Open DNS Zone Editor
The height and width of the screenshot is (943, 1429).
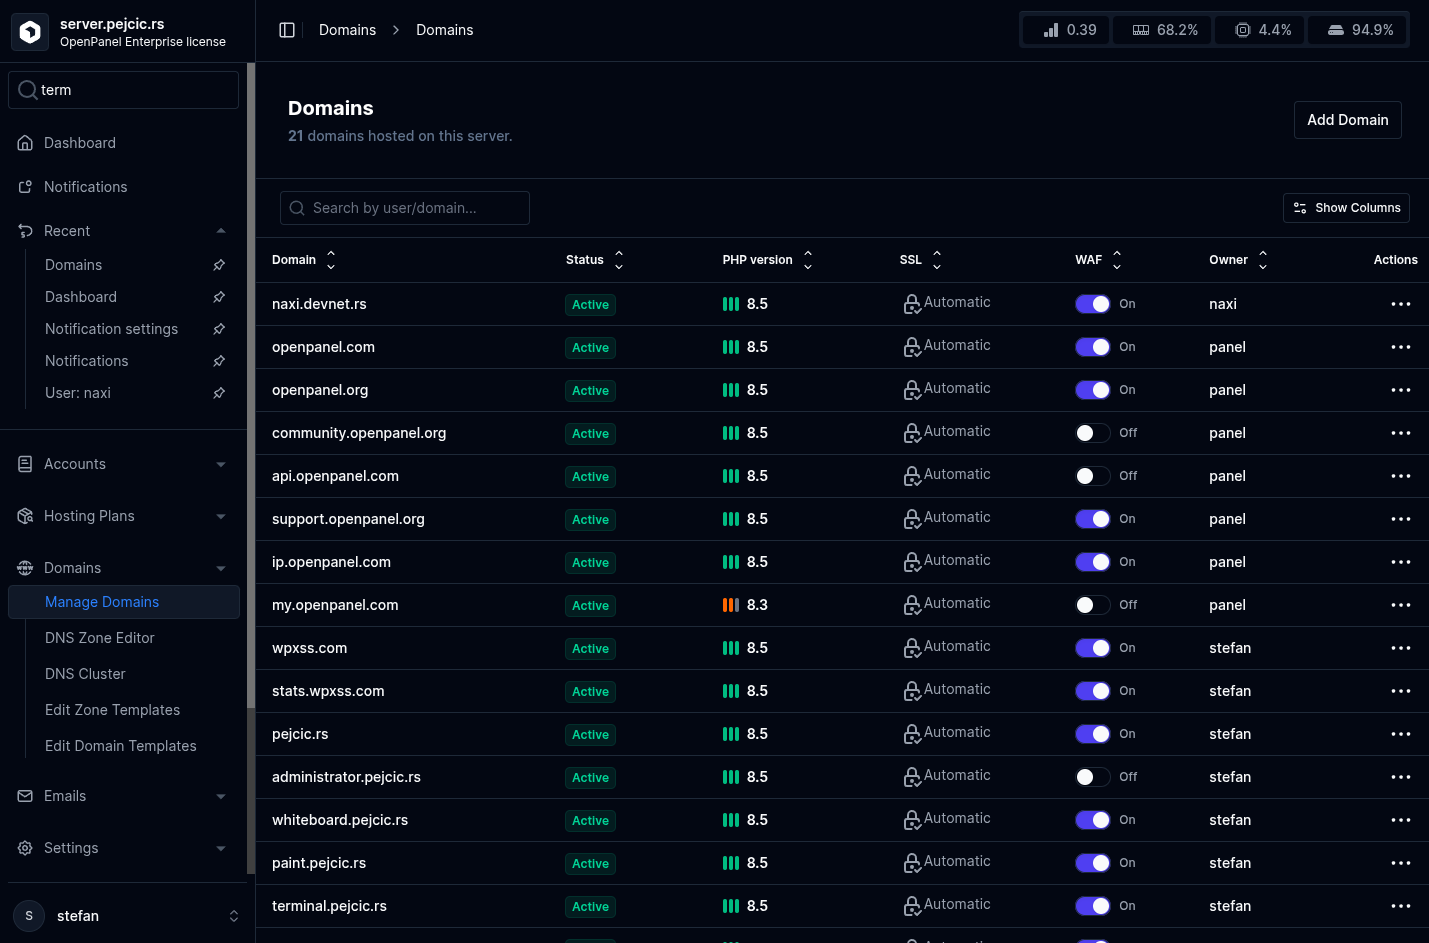click(x=100, y=638)
